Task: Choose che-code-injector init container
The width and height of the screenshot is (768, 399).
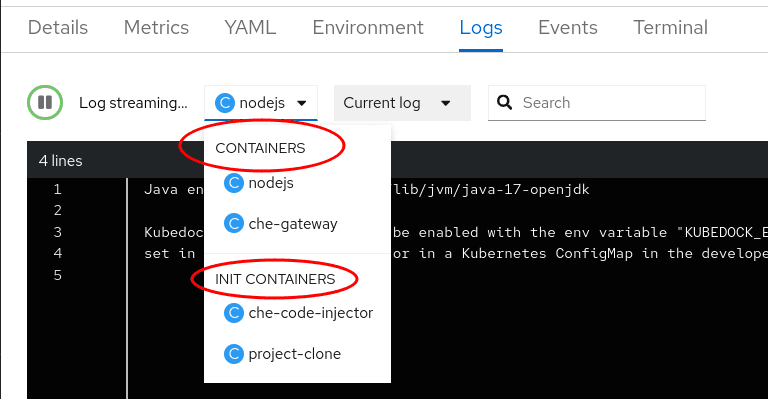Action: (x=297, y=313)
